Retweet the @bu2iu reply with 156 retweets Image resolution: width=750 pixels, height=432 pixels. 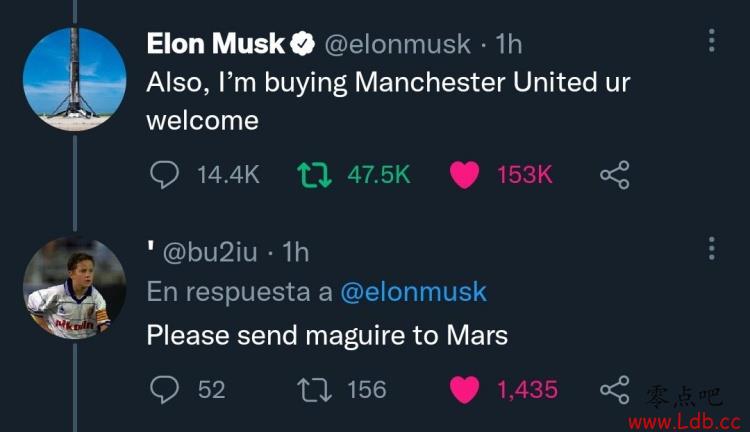pos(314,389)
